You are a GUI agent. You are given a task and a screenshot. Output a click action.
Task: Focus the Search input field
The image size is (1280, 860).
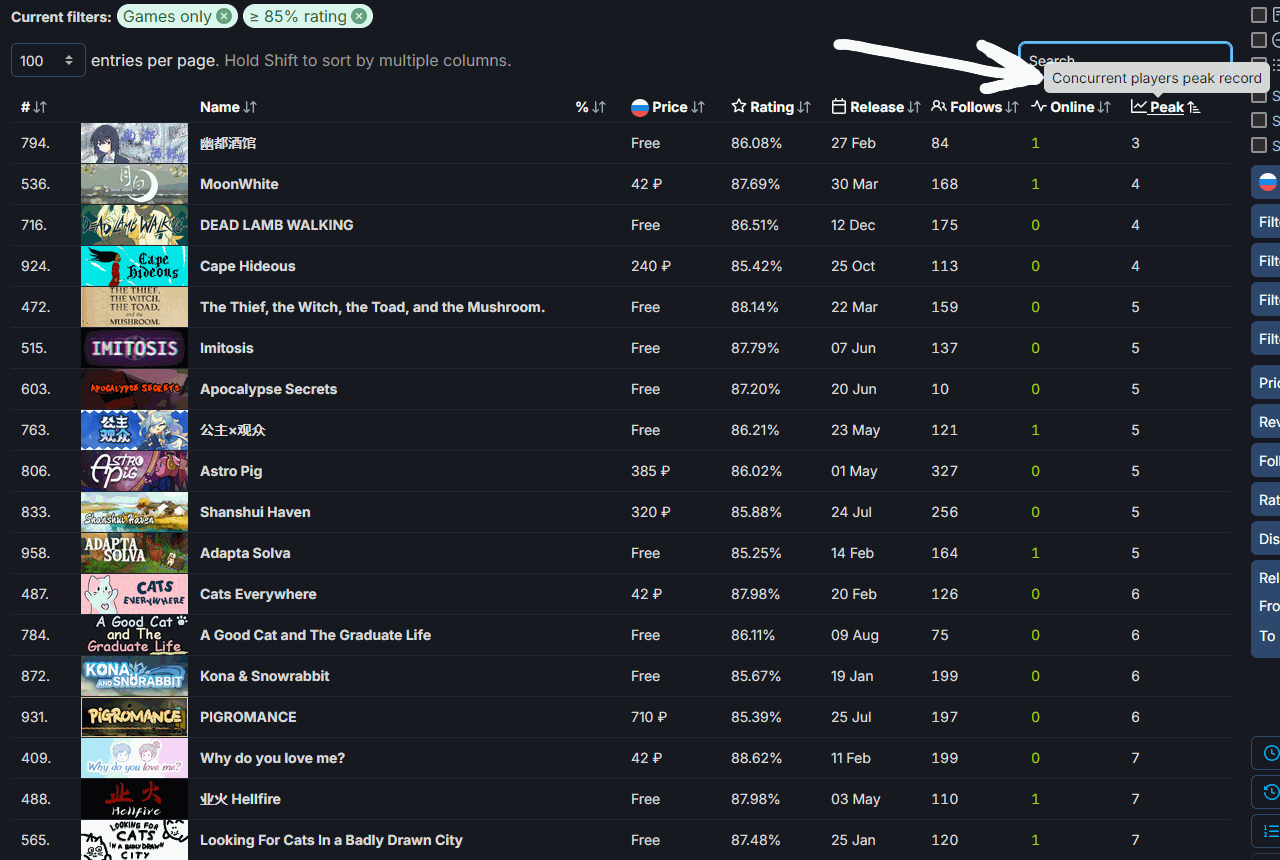click(1125, 60)
